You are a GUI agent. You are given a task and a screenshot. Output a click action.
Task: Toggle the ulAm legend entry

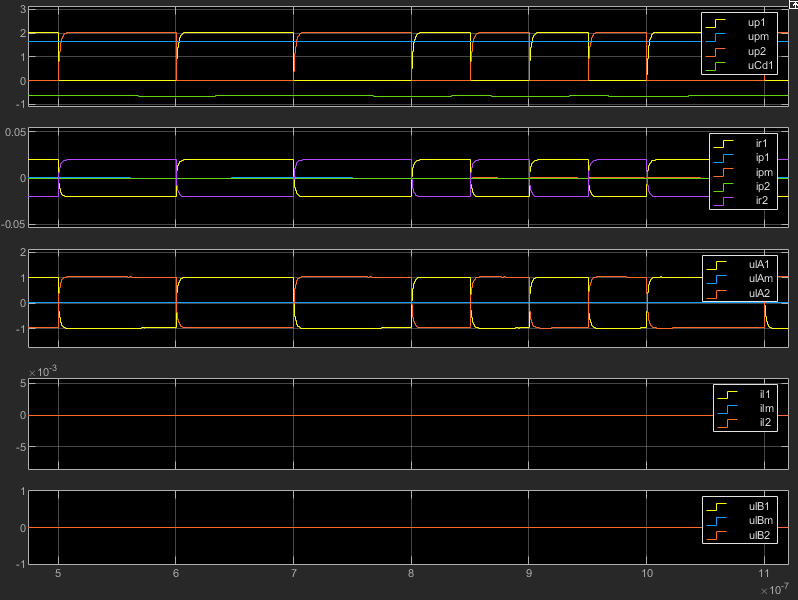tap(740, 278)
